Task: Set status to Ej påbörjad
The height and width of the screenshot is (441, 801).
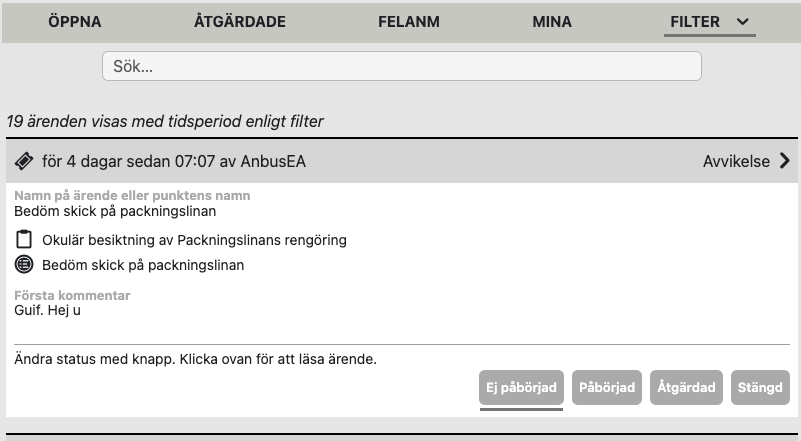Action: point(521,387)
